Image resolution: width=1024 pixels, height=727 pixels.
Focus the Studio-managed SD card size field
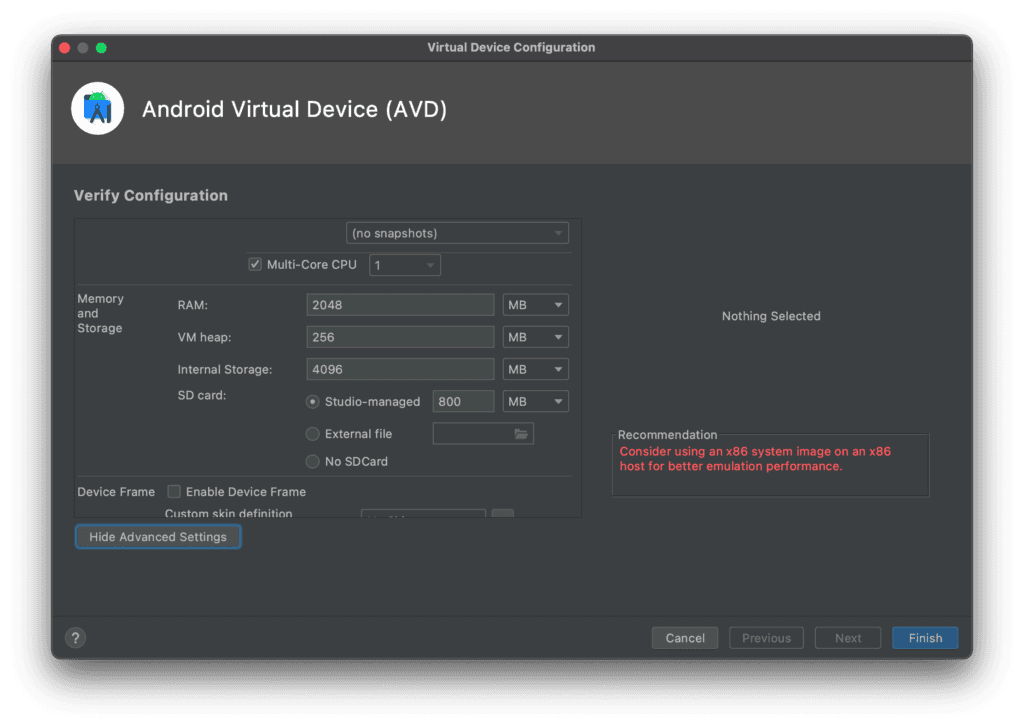pos(463,402)
